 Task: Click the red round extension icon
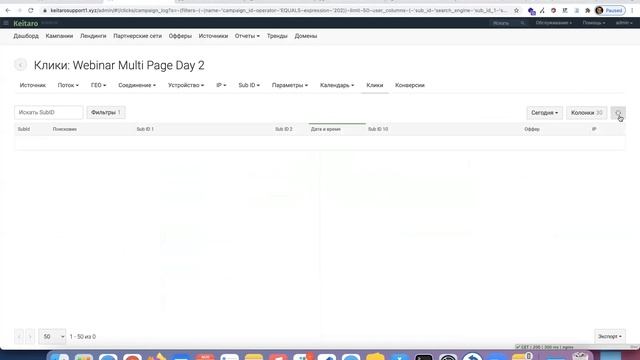[x=553, y=11]
